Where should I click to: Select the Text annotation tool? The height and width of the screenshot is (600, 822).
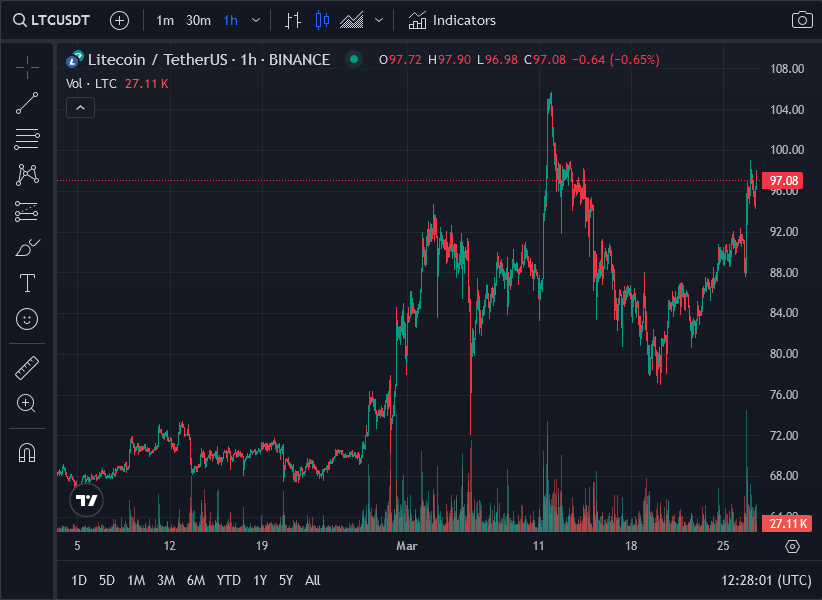pos(27,283)
